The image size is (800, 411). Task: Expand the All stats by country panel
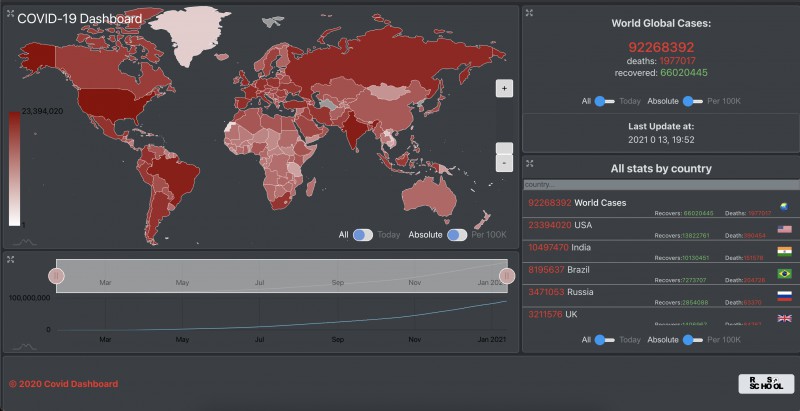point(529,163)
